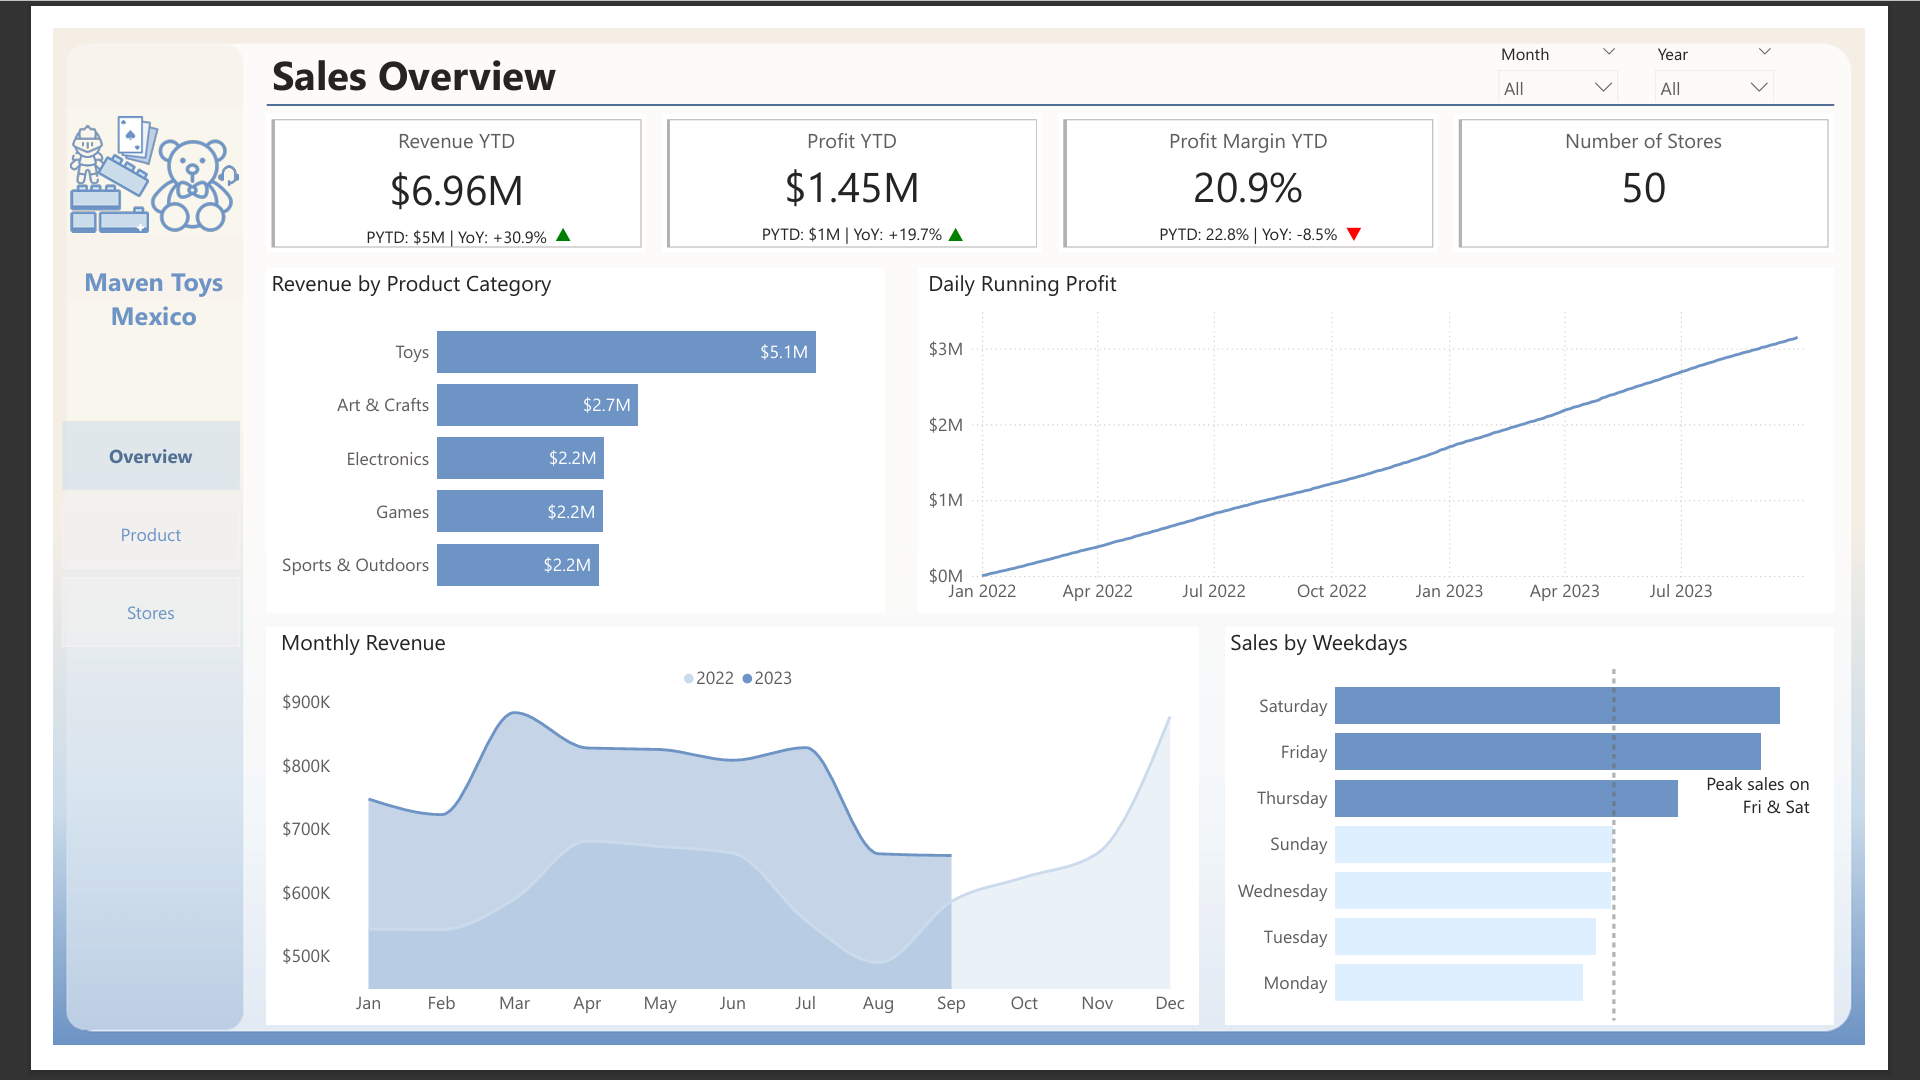
Task: Select the Toys bar showing $5.1M
Action: (x=626, y=352)
